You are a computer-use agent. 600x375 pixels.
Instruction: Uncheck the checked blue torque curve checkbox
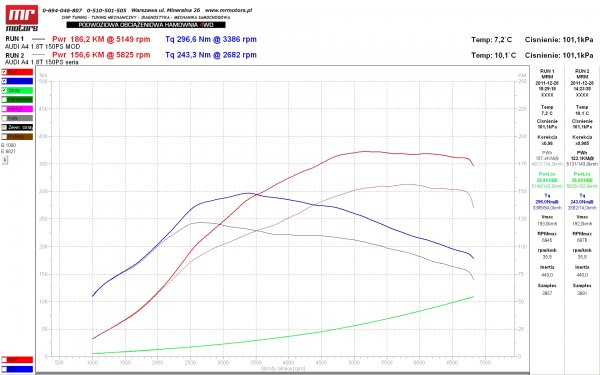(x=4, y=81)
